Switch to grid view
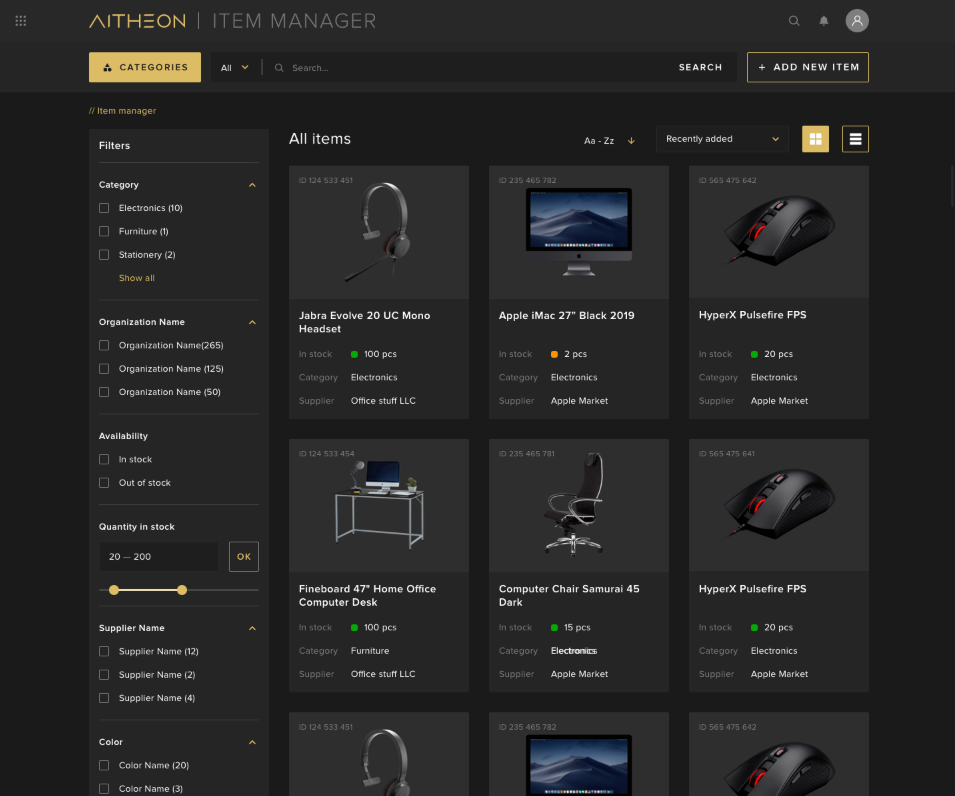 tap(815, 139)
